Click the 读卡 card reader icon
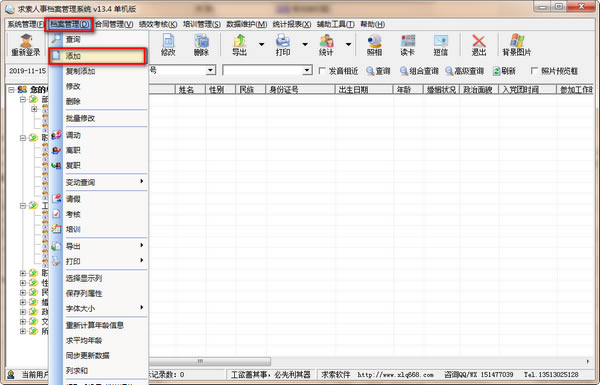This screenshot has height=385, width=600. (408, 45)
